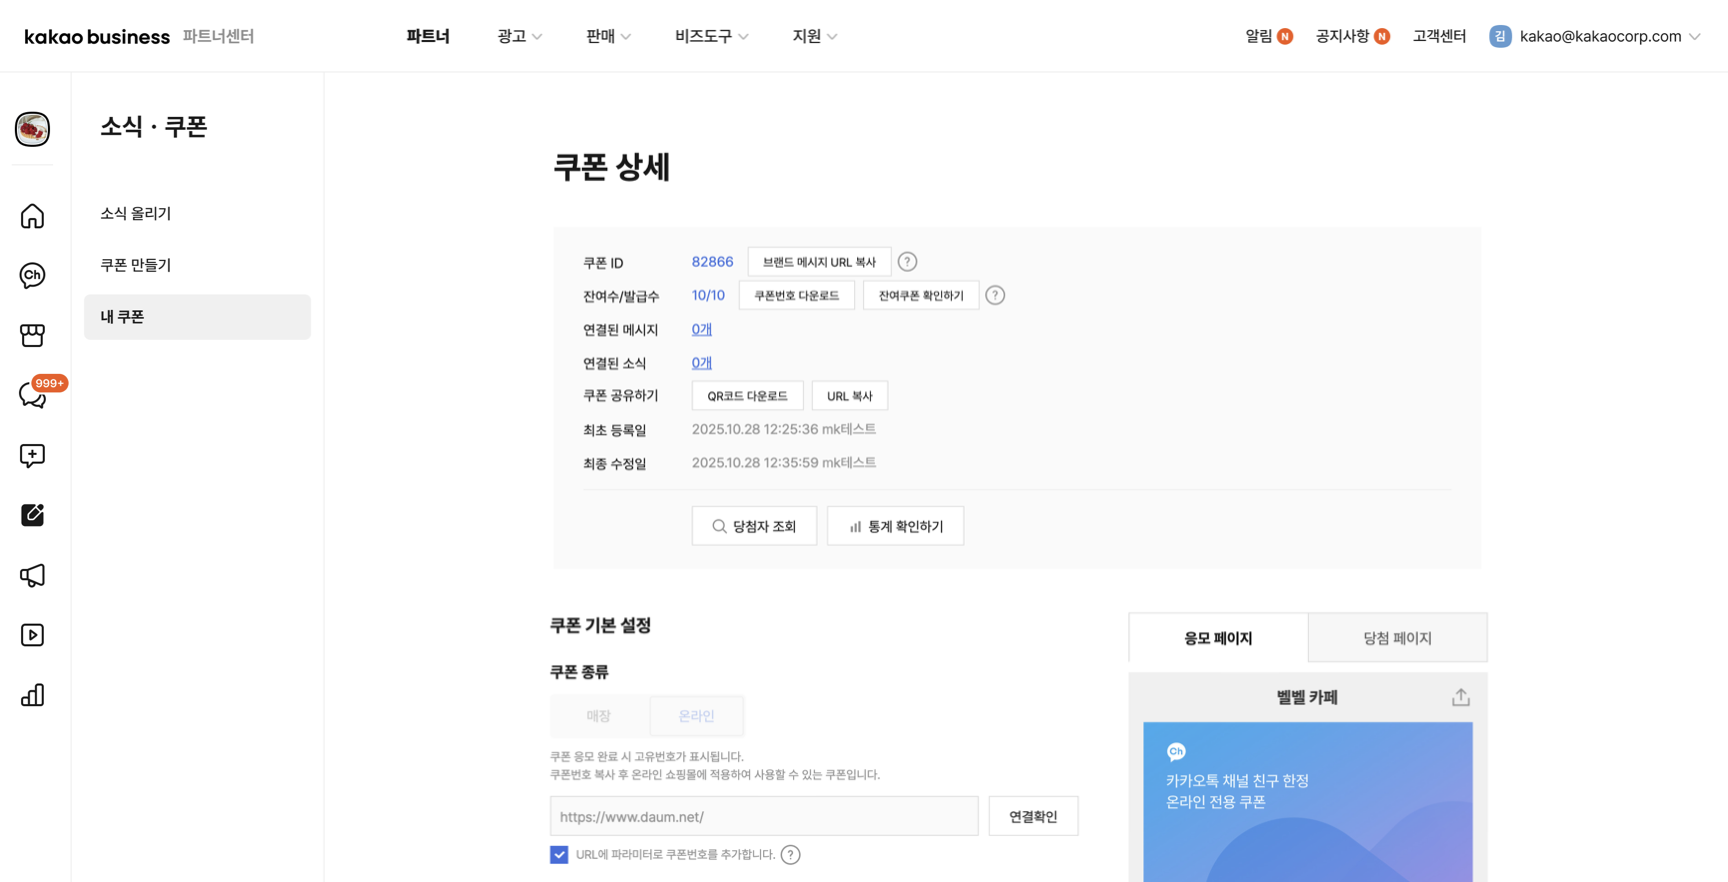This screenshot has height=882, width=1728.
Task: Click the 당첨자 조회 button
Action: 754,526
